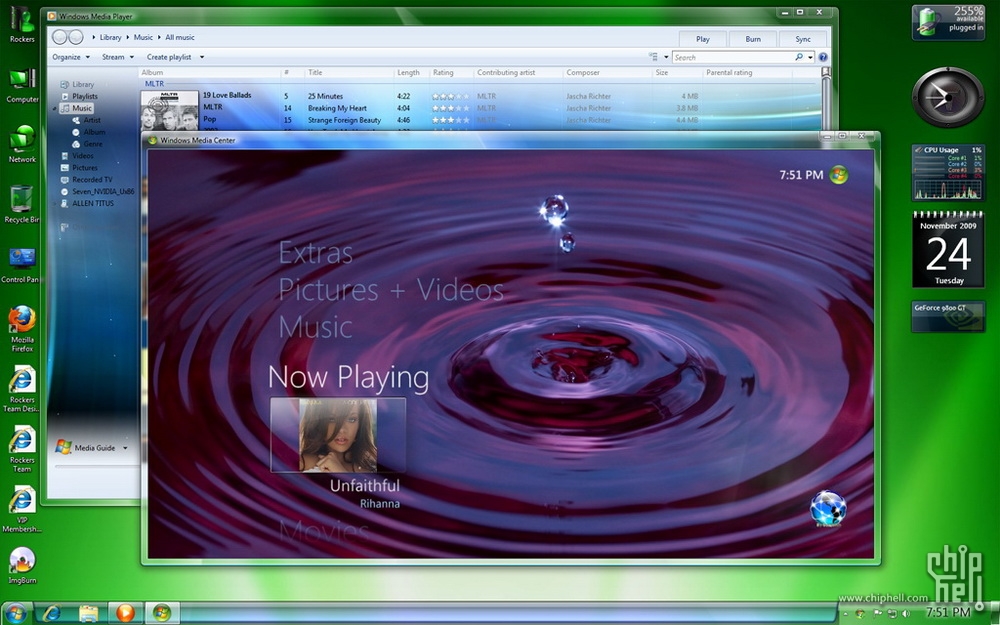1000x625 pixels.
Task: Select Pictures + Videos in Media Center
Action: pyautogui.click(x=391, y=290)
